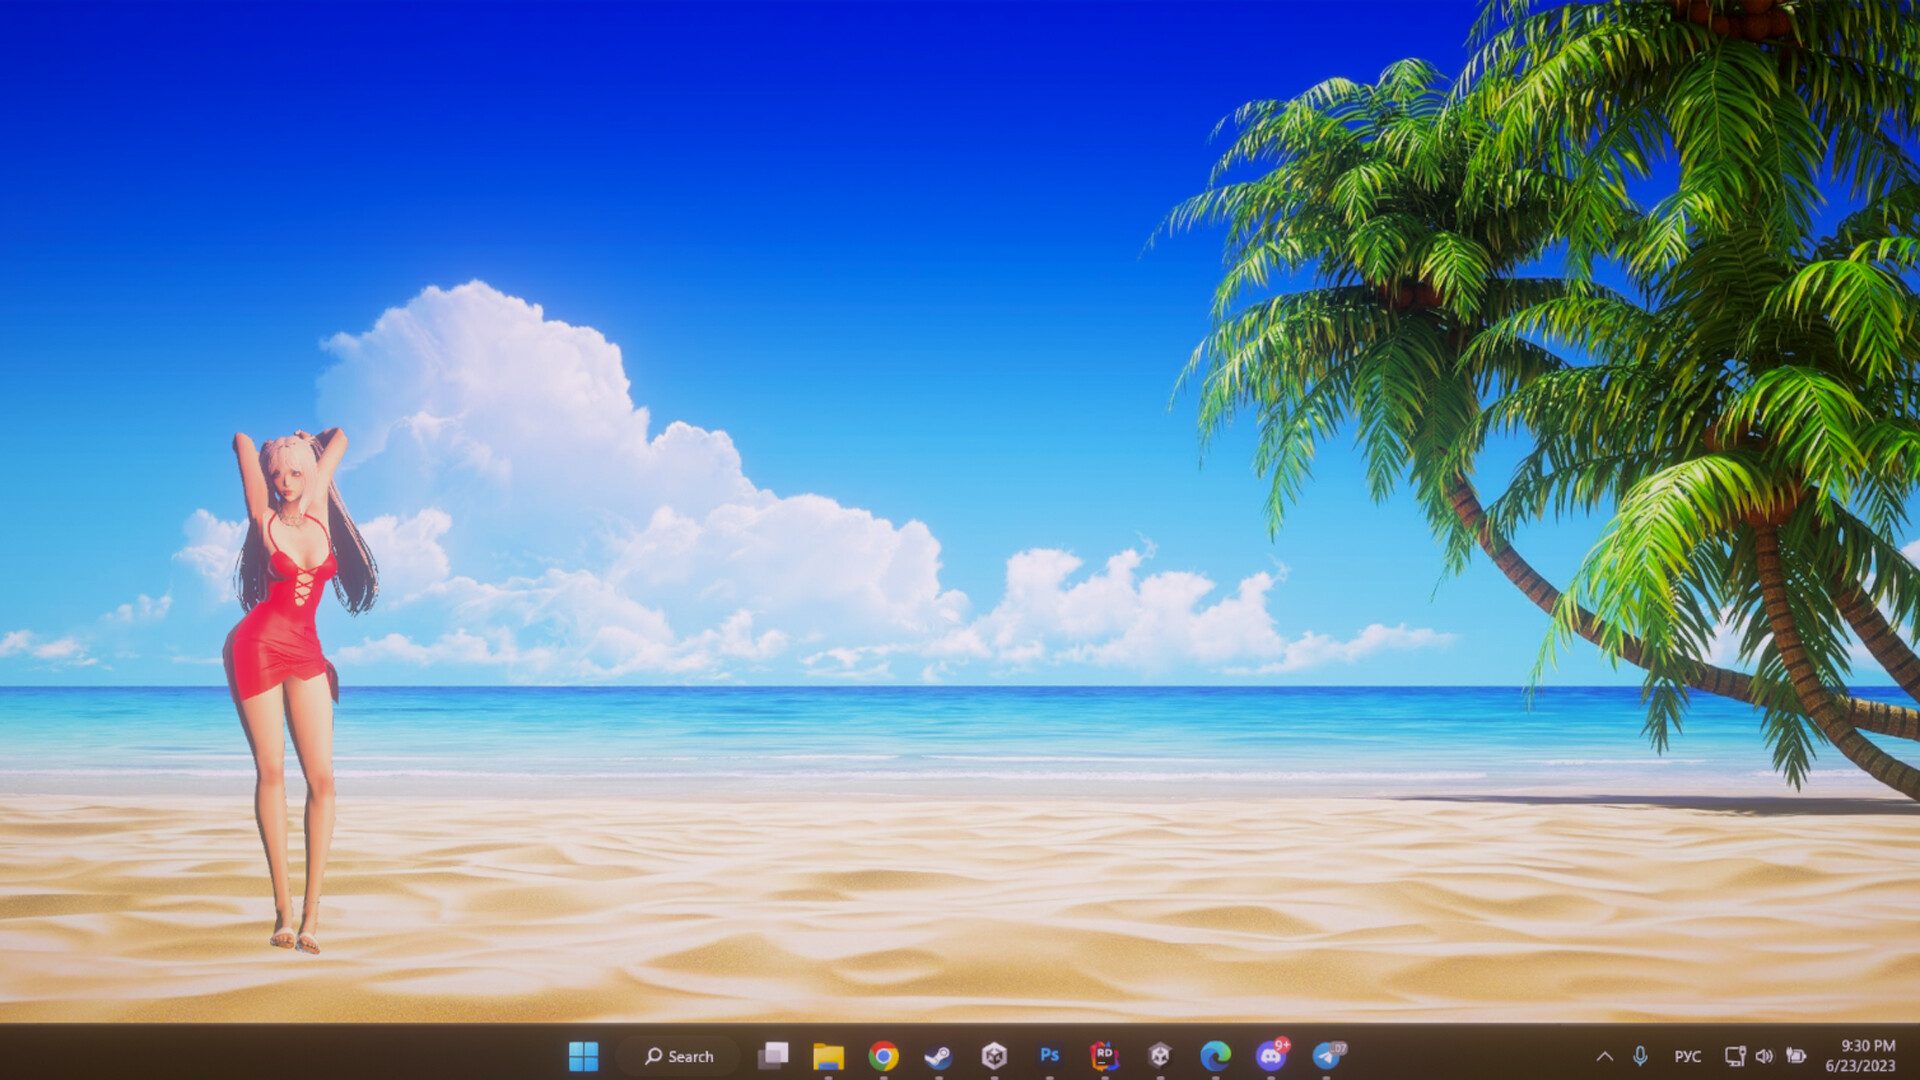Open Discord showing 9+ notifications

(1271, 1056)
